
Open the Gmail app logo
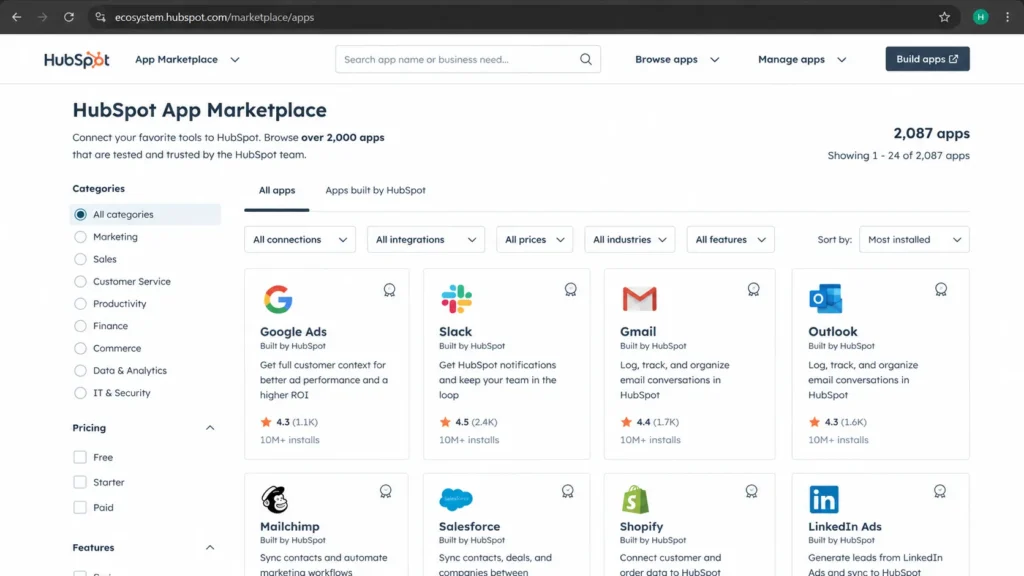(x=639, y=299)
